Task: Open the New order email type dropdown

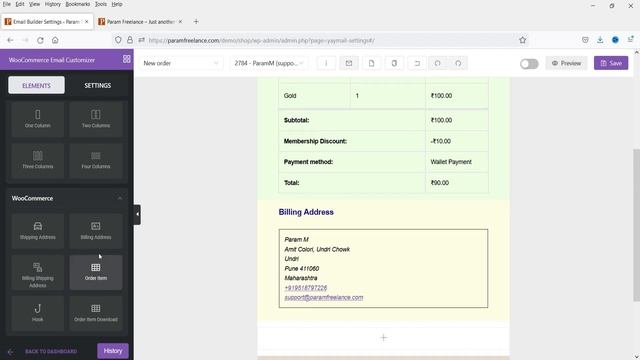Action: 181,63
